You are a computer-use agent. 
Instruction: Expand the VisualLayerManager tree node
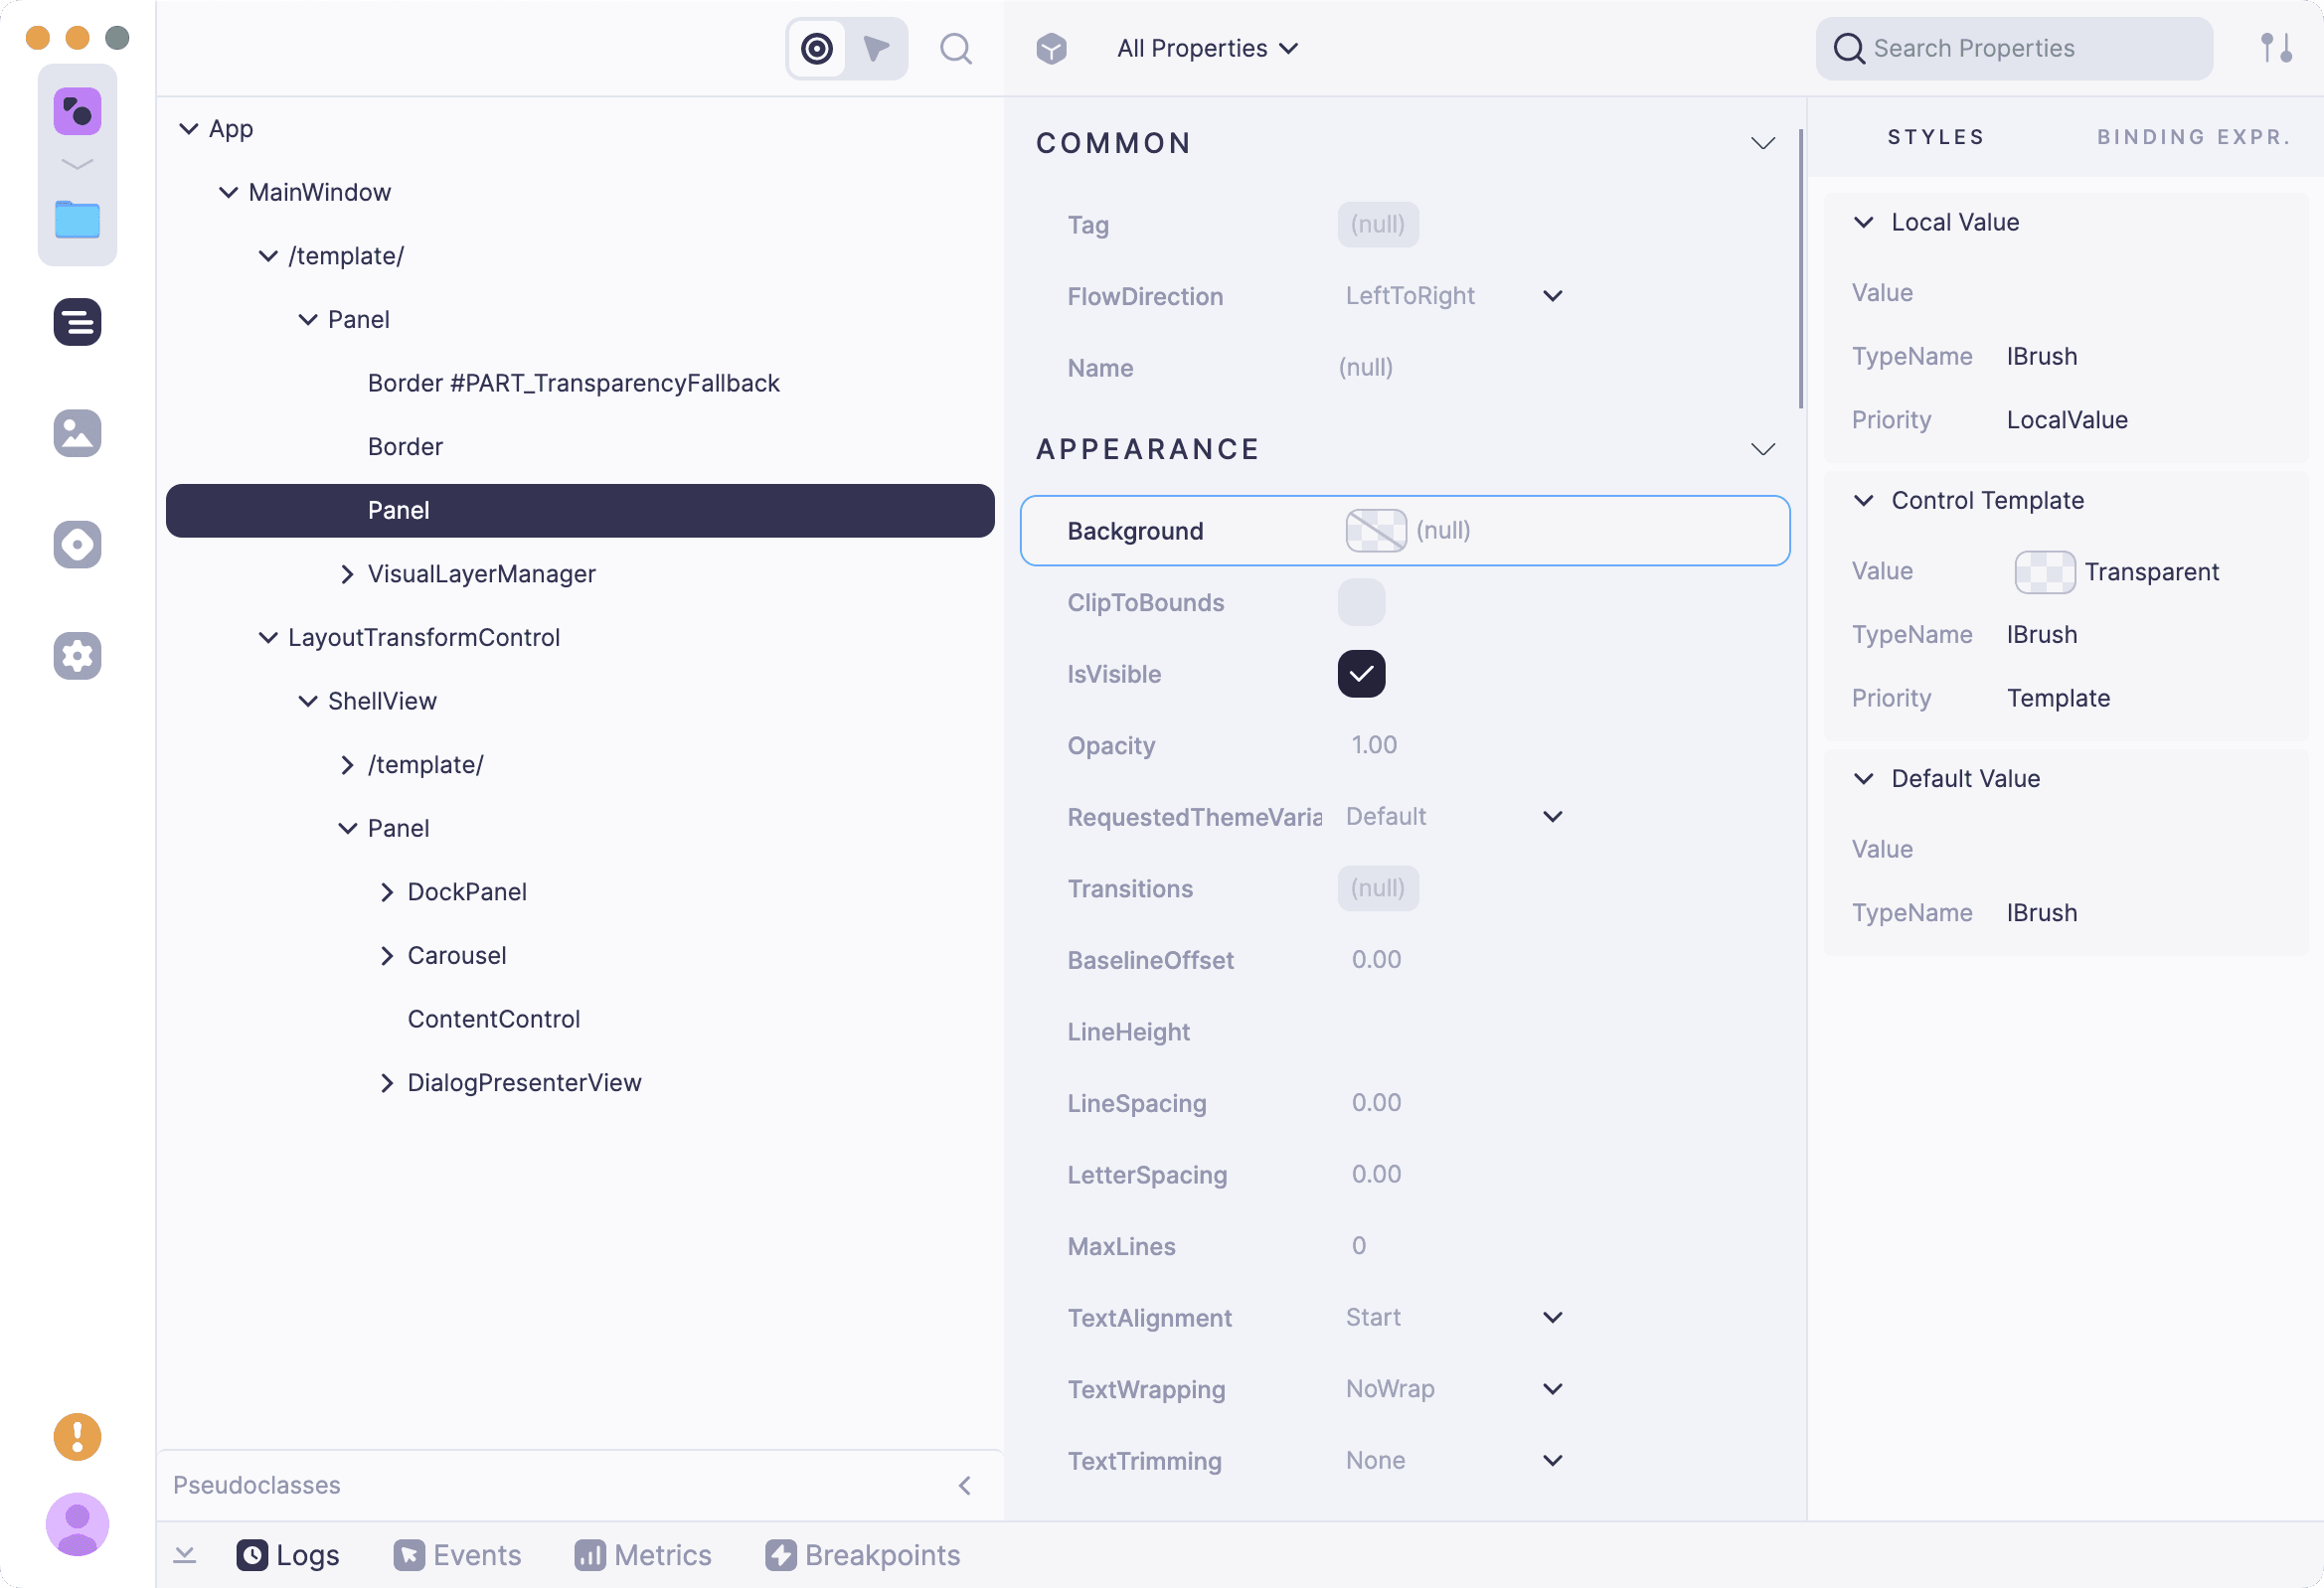(347, 574)
